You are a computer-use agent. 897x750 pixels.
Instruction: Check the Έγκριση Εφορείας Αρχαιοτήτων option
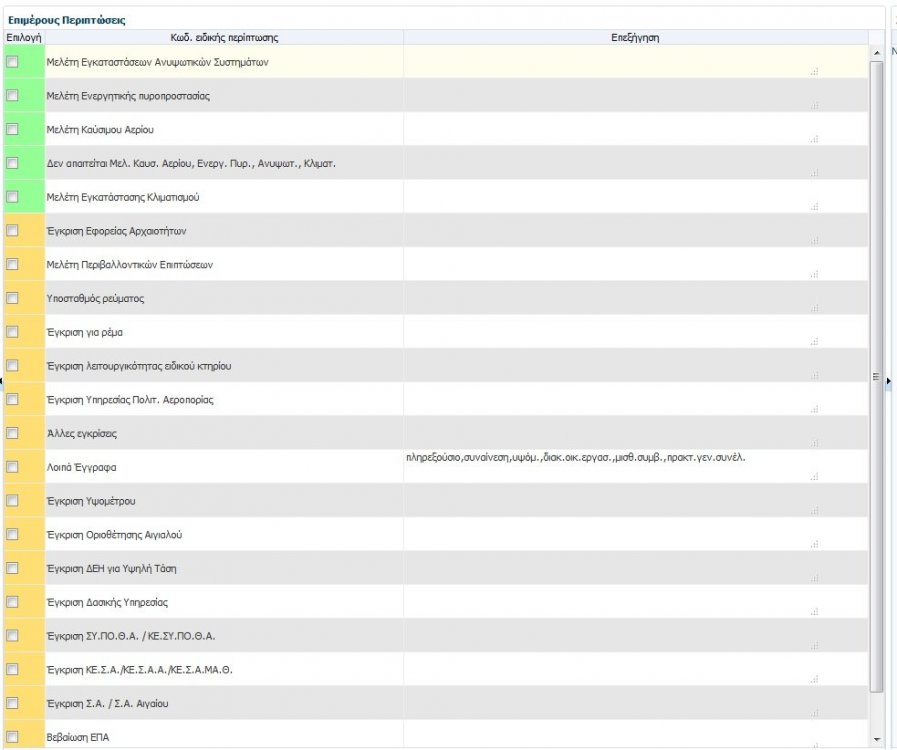coord(13,231)
